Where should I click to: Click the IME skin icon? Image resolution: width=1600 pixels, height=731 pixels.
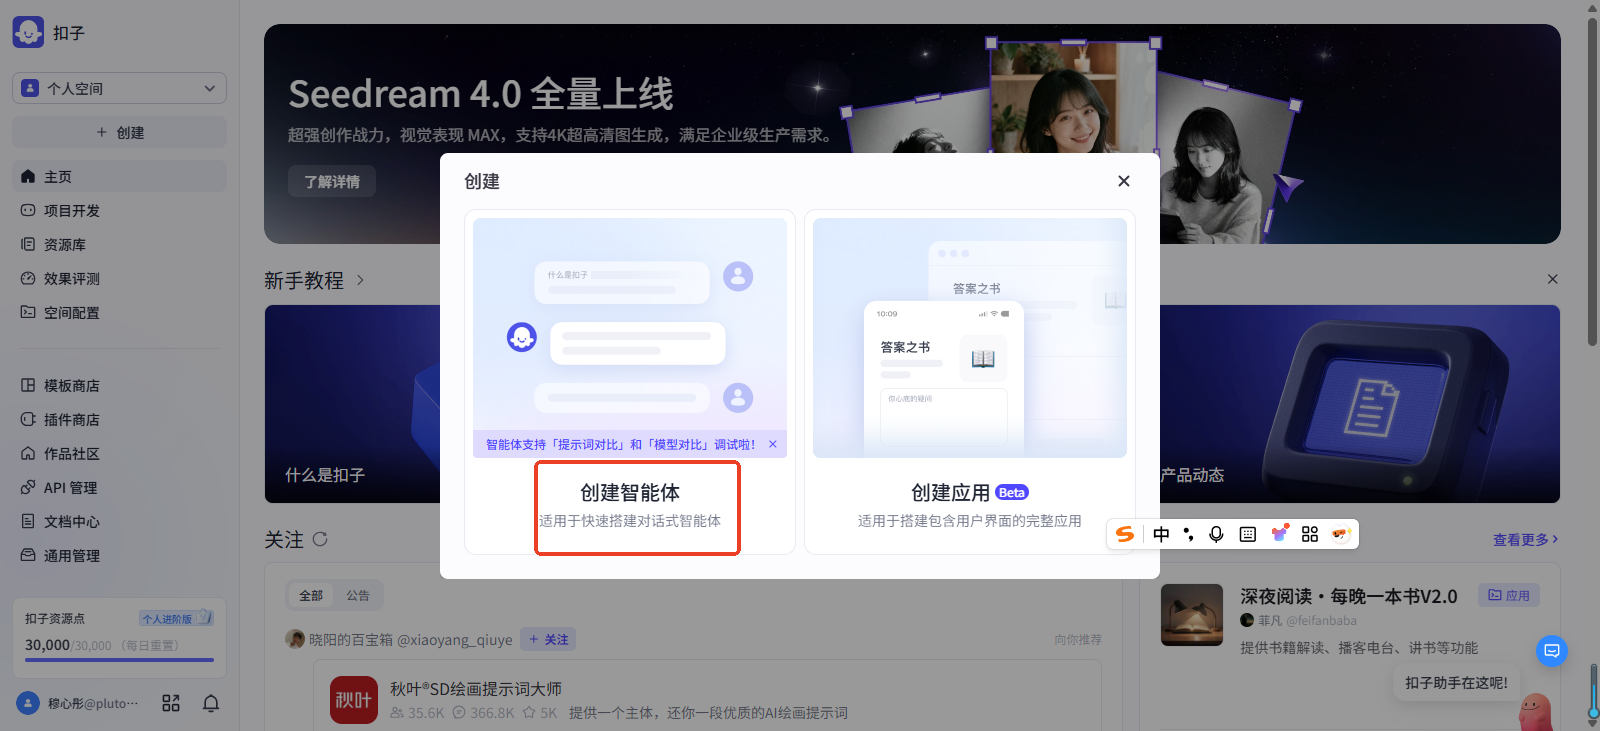[x=1279, y=534]
